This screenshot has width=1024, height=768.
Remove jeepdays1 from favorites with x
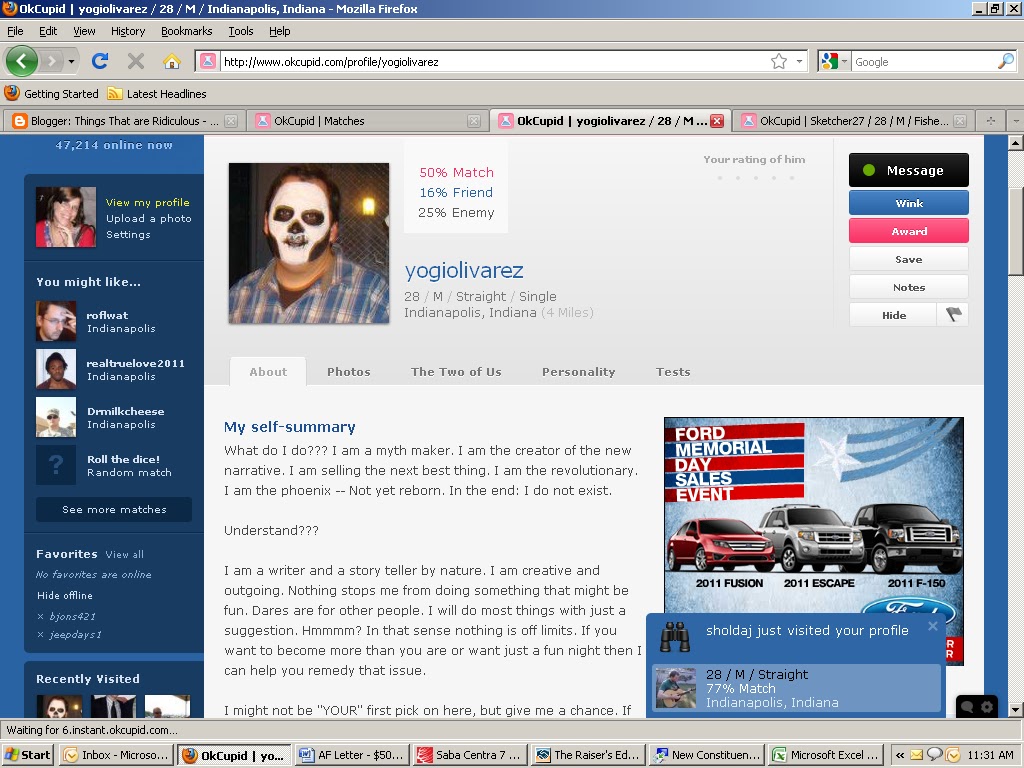click(x=40, y=635)
